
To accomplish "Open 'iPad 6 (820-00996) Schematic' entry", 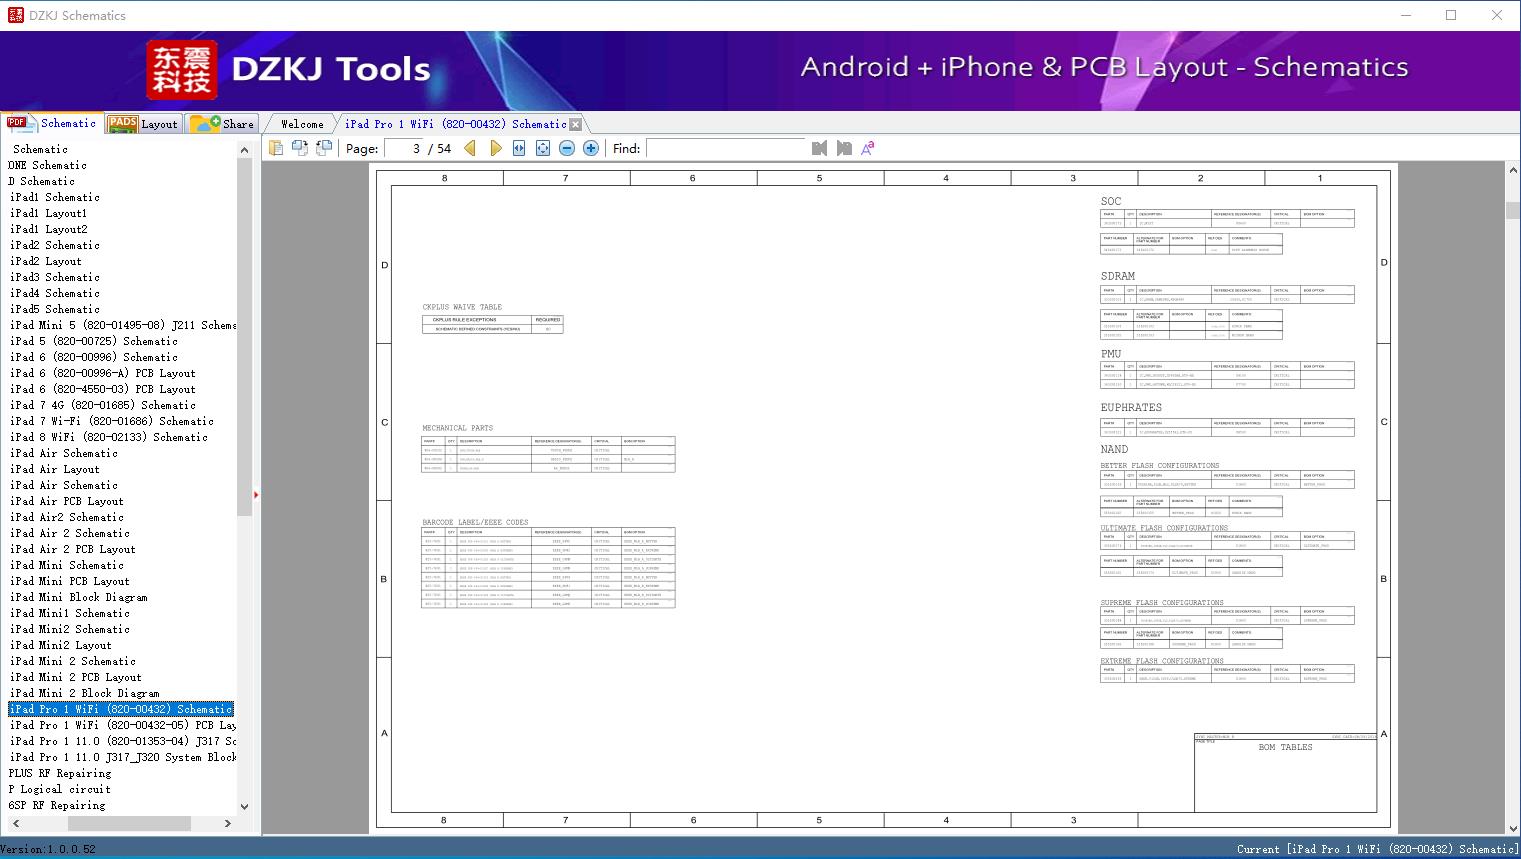I will pyautogui.click(x=94, y=357).
